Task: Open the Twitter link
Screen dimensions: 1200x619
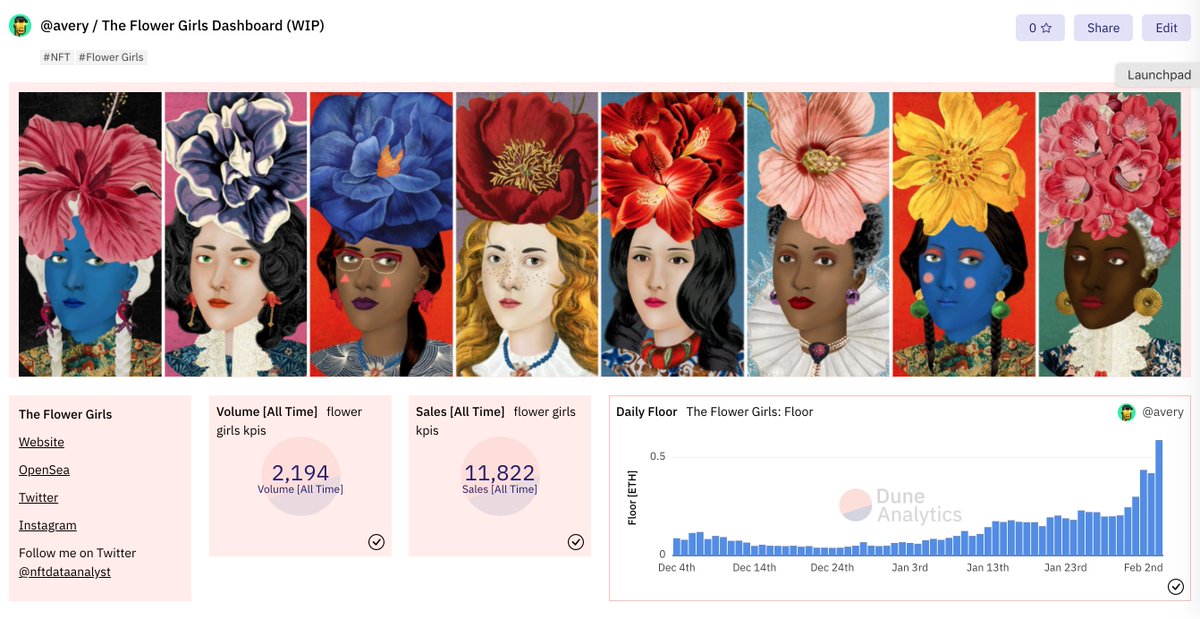Action: click(x=38, y=497)
